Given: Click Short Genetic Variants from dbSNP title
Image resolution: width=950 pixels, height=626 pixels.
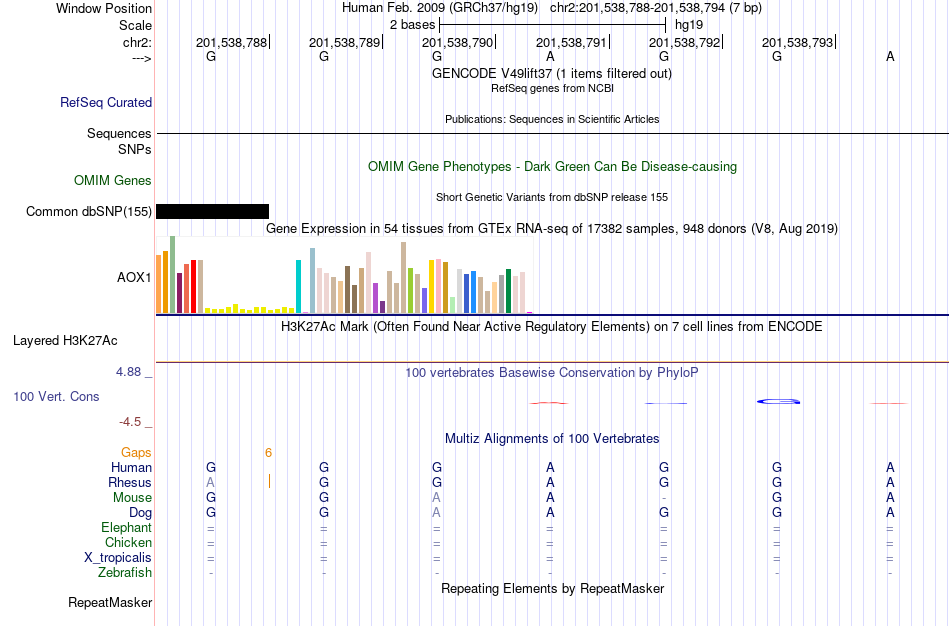Looking at the screenshot, I should pos(552,198).
